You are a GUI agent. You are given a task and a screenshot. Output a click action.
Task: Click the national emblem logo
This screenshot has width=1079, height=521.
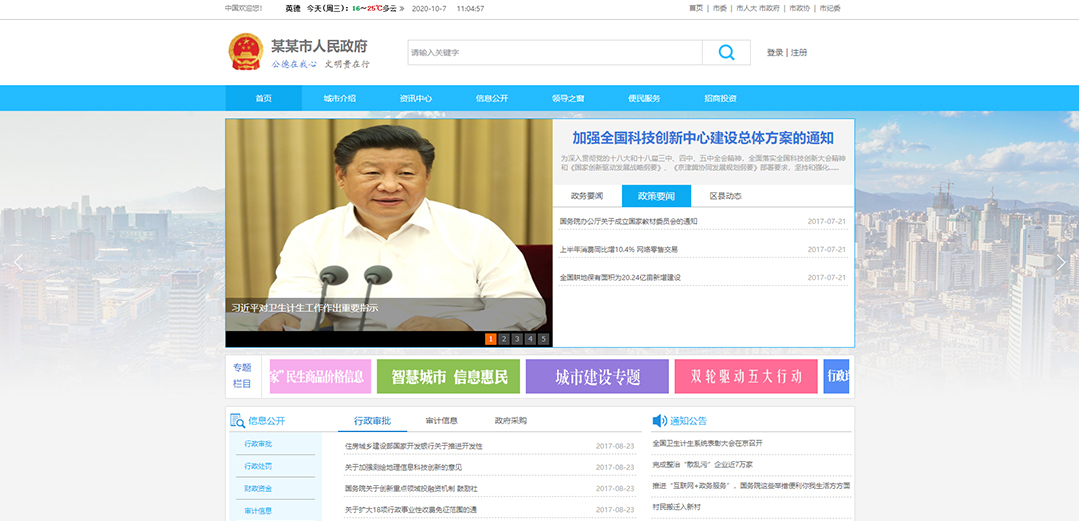[245, 52]
